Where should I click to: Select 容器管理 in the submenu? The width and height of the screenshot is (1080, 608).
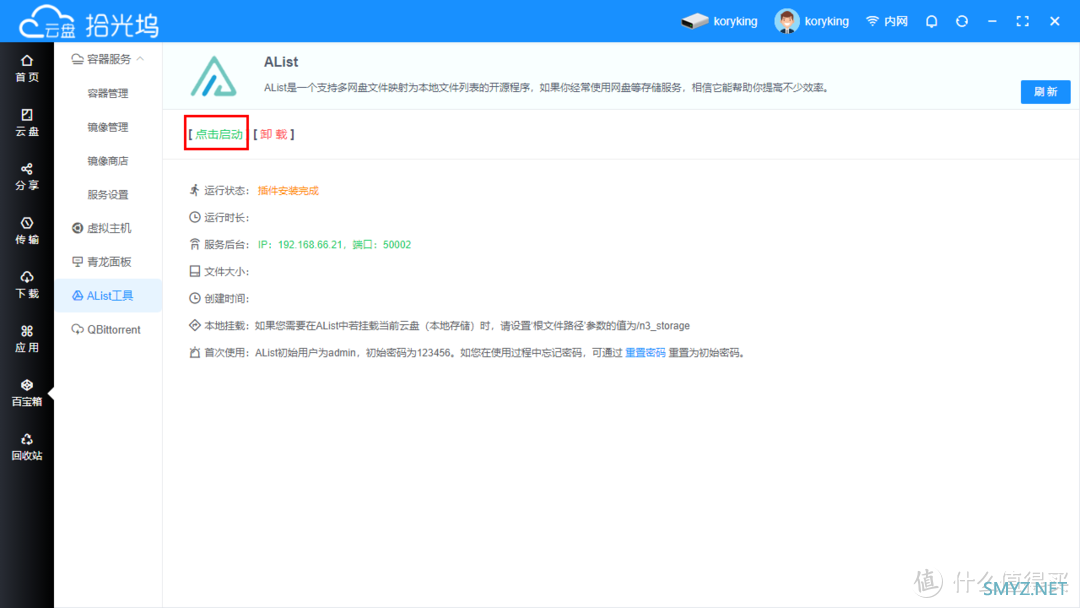click(108, 93)
